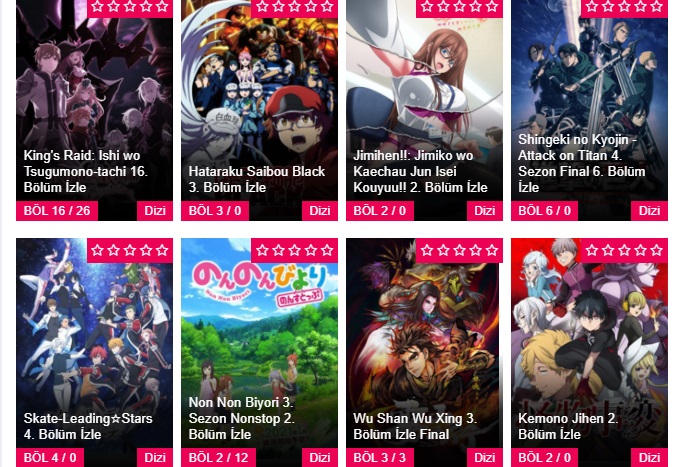Click star rating on Non Non Biyori card
This screenshot has width=682, height=467.
coord(294,250)
